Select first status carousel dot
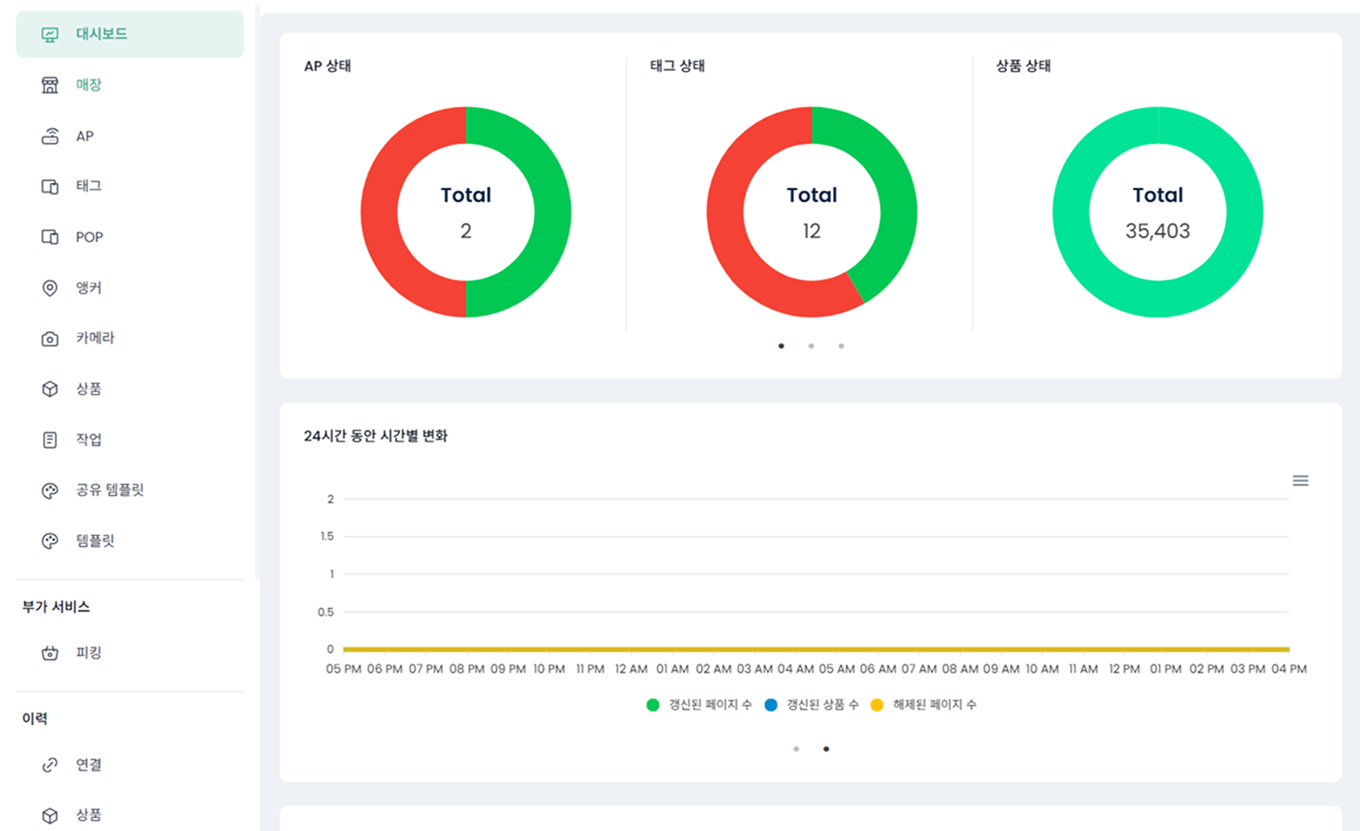This screenshot has width=1360, height=831. [781, 346]
